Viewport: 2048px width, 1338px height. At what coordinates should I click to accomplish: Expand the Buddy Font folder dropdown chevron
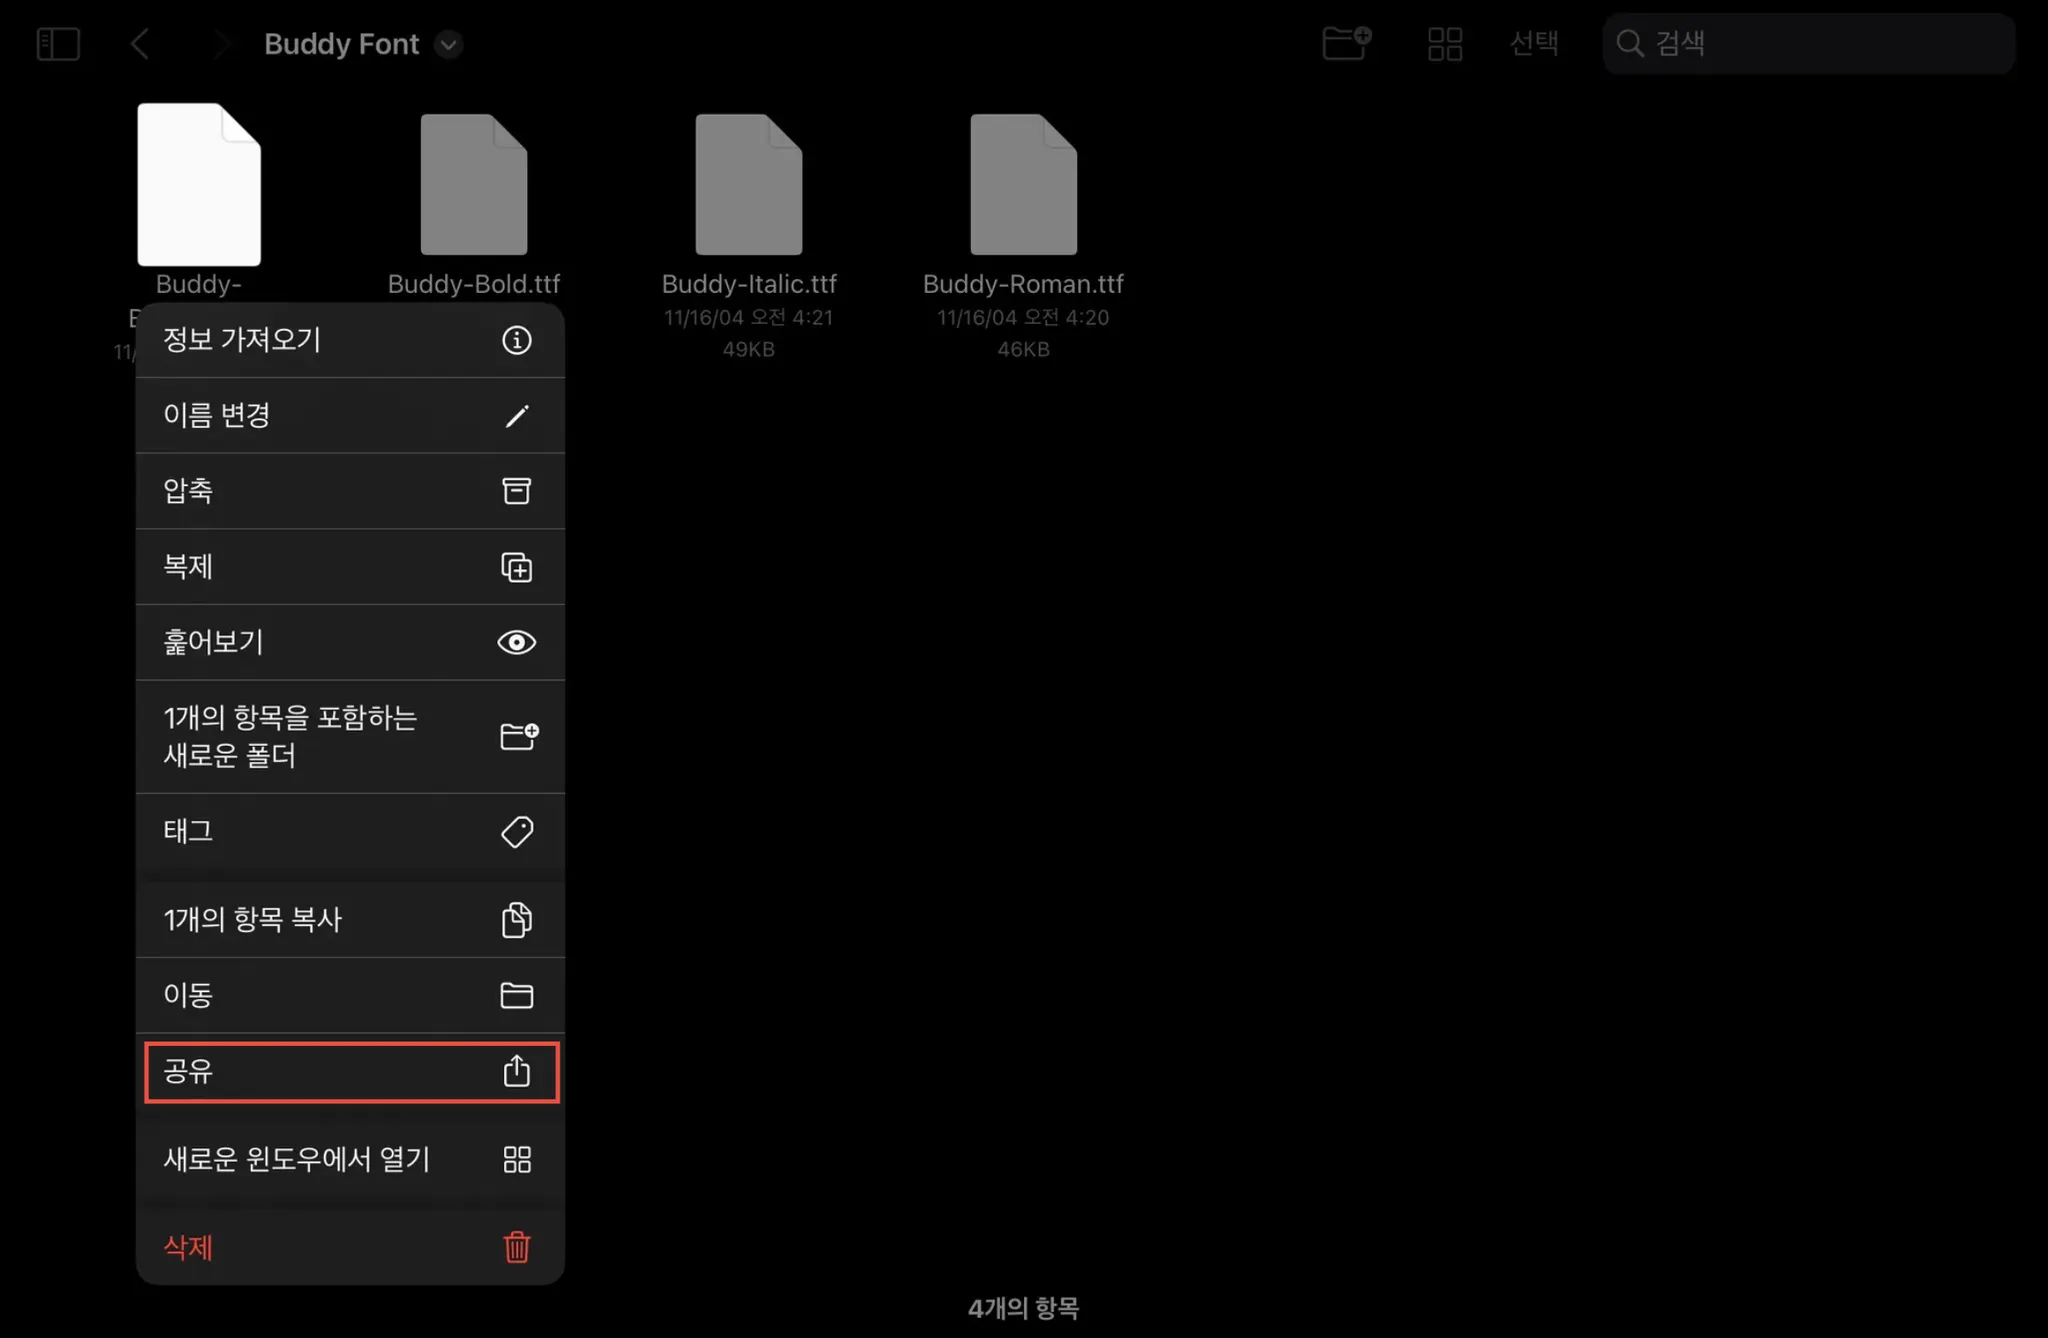449,45
